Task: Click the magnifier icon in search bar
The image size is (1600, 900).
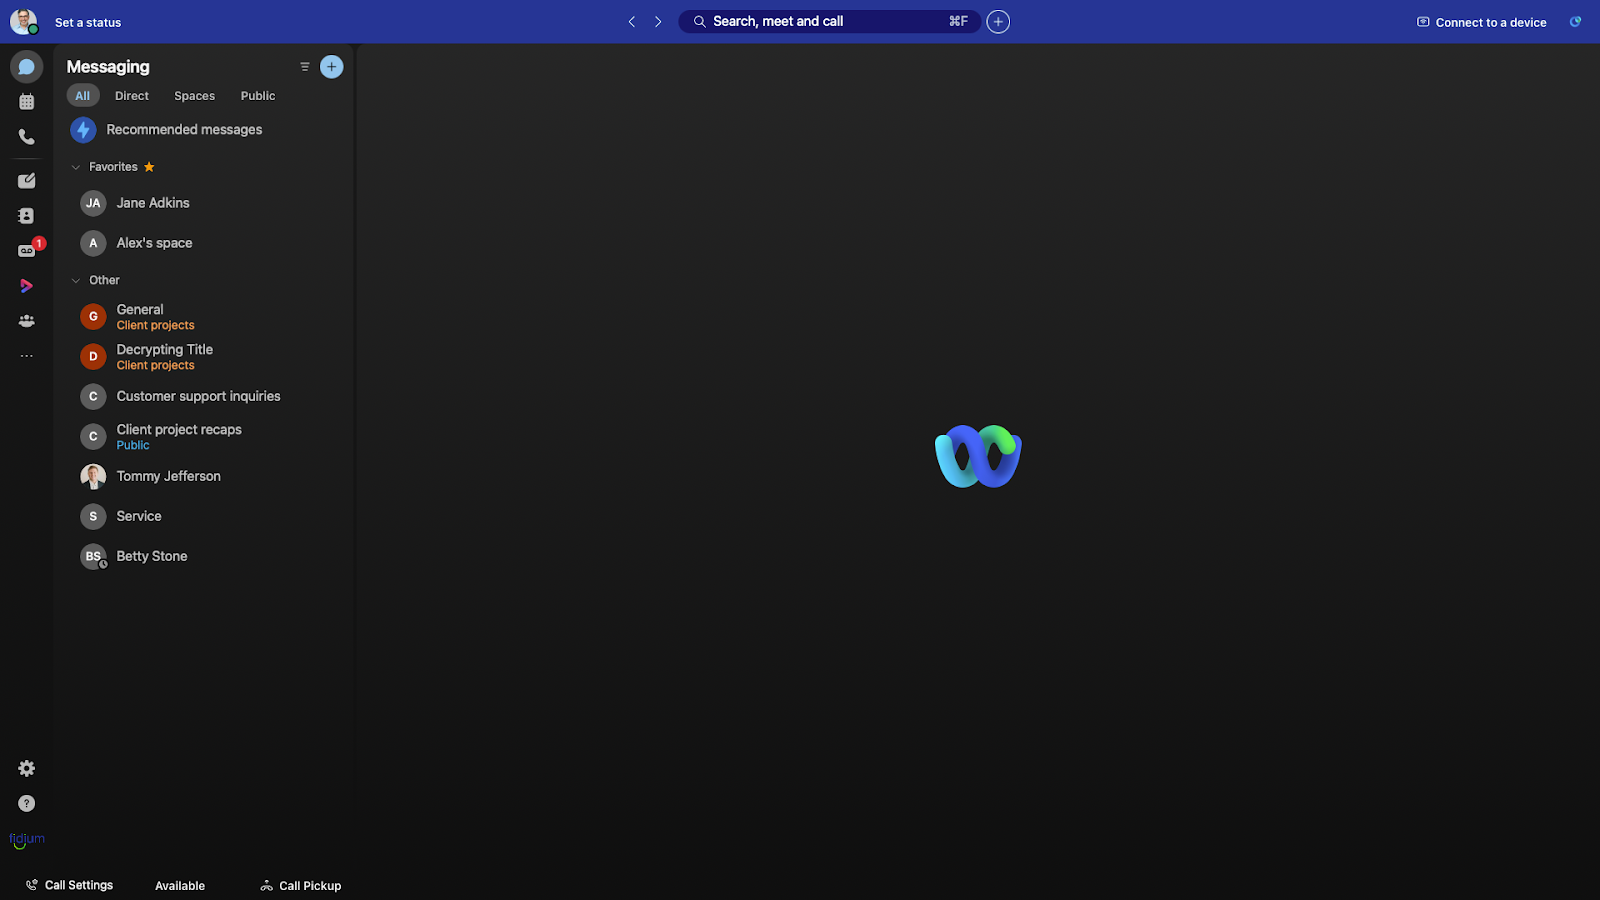Action: (700, 22)
